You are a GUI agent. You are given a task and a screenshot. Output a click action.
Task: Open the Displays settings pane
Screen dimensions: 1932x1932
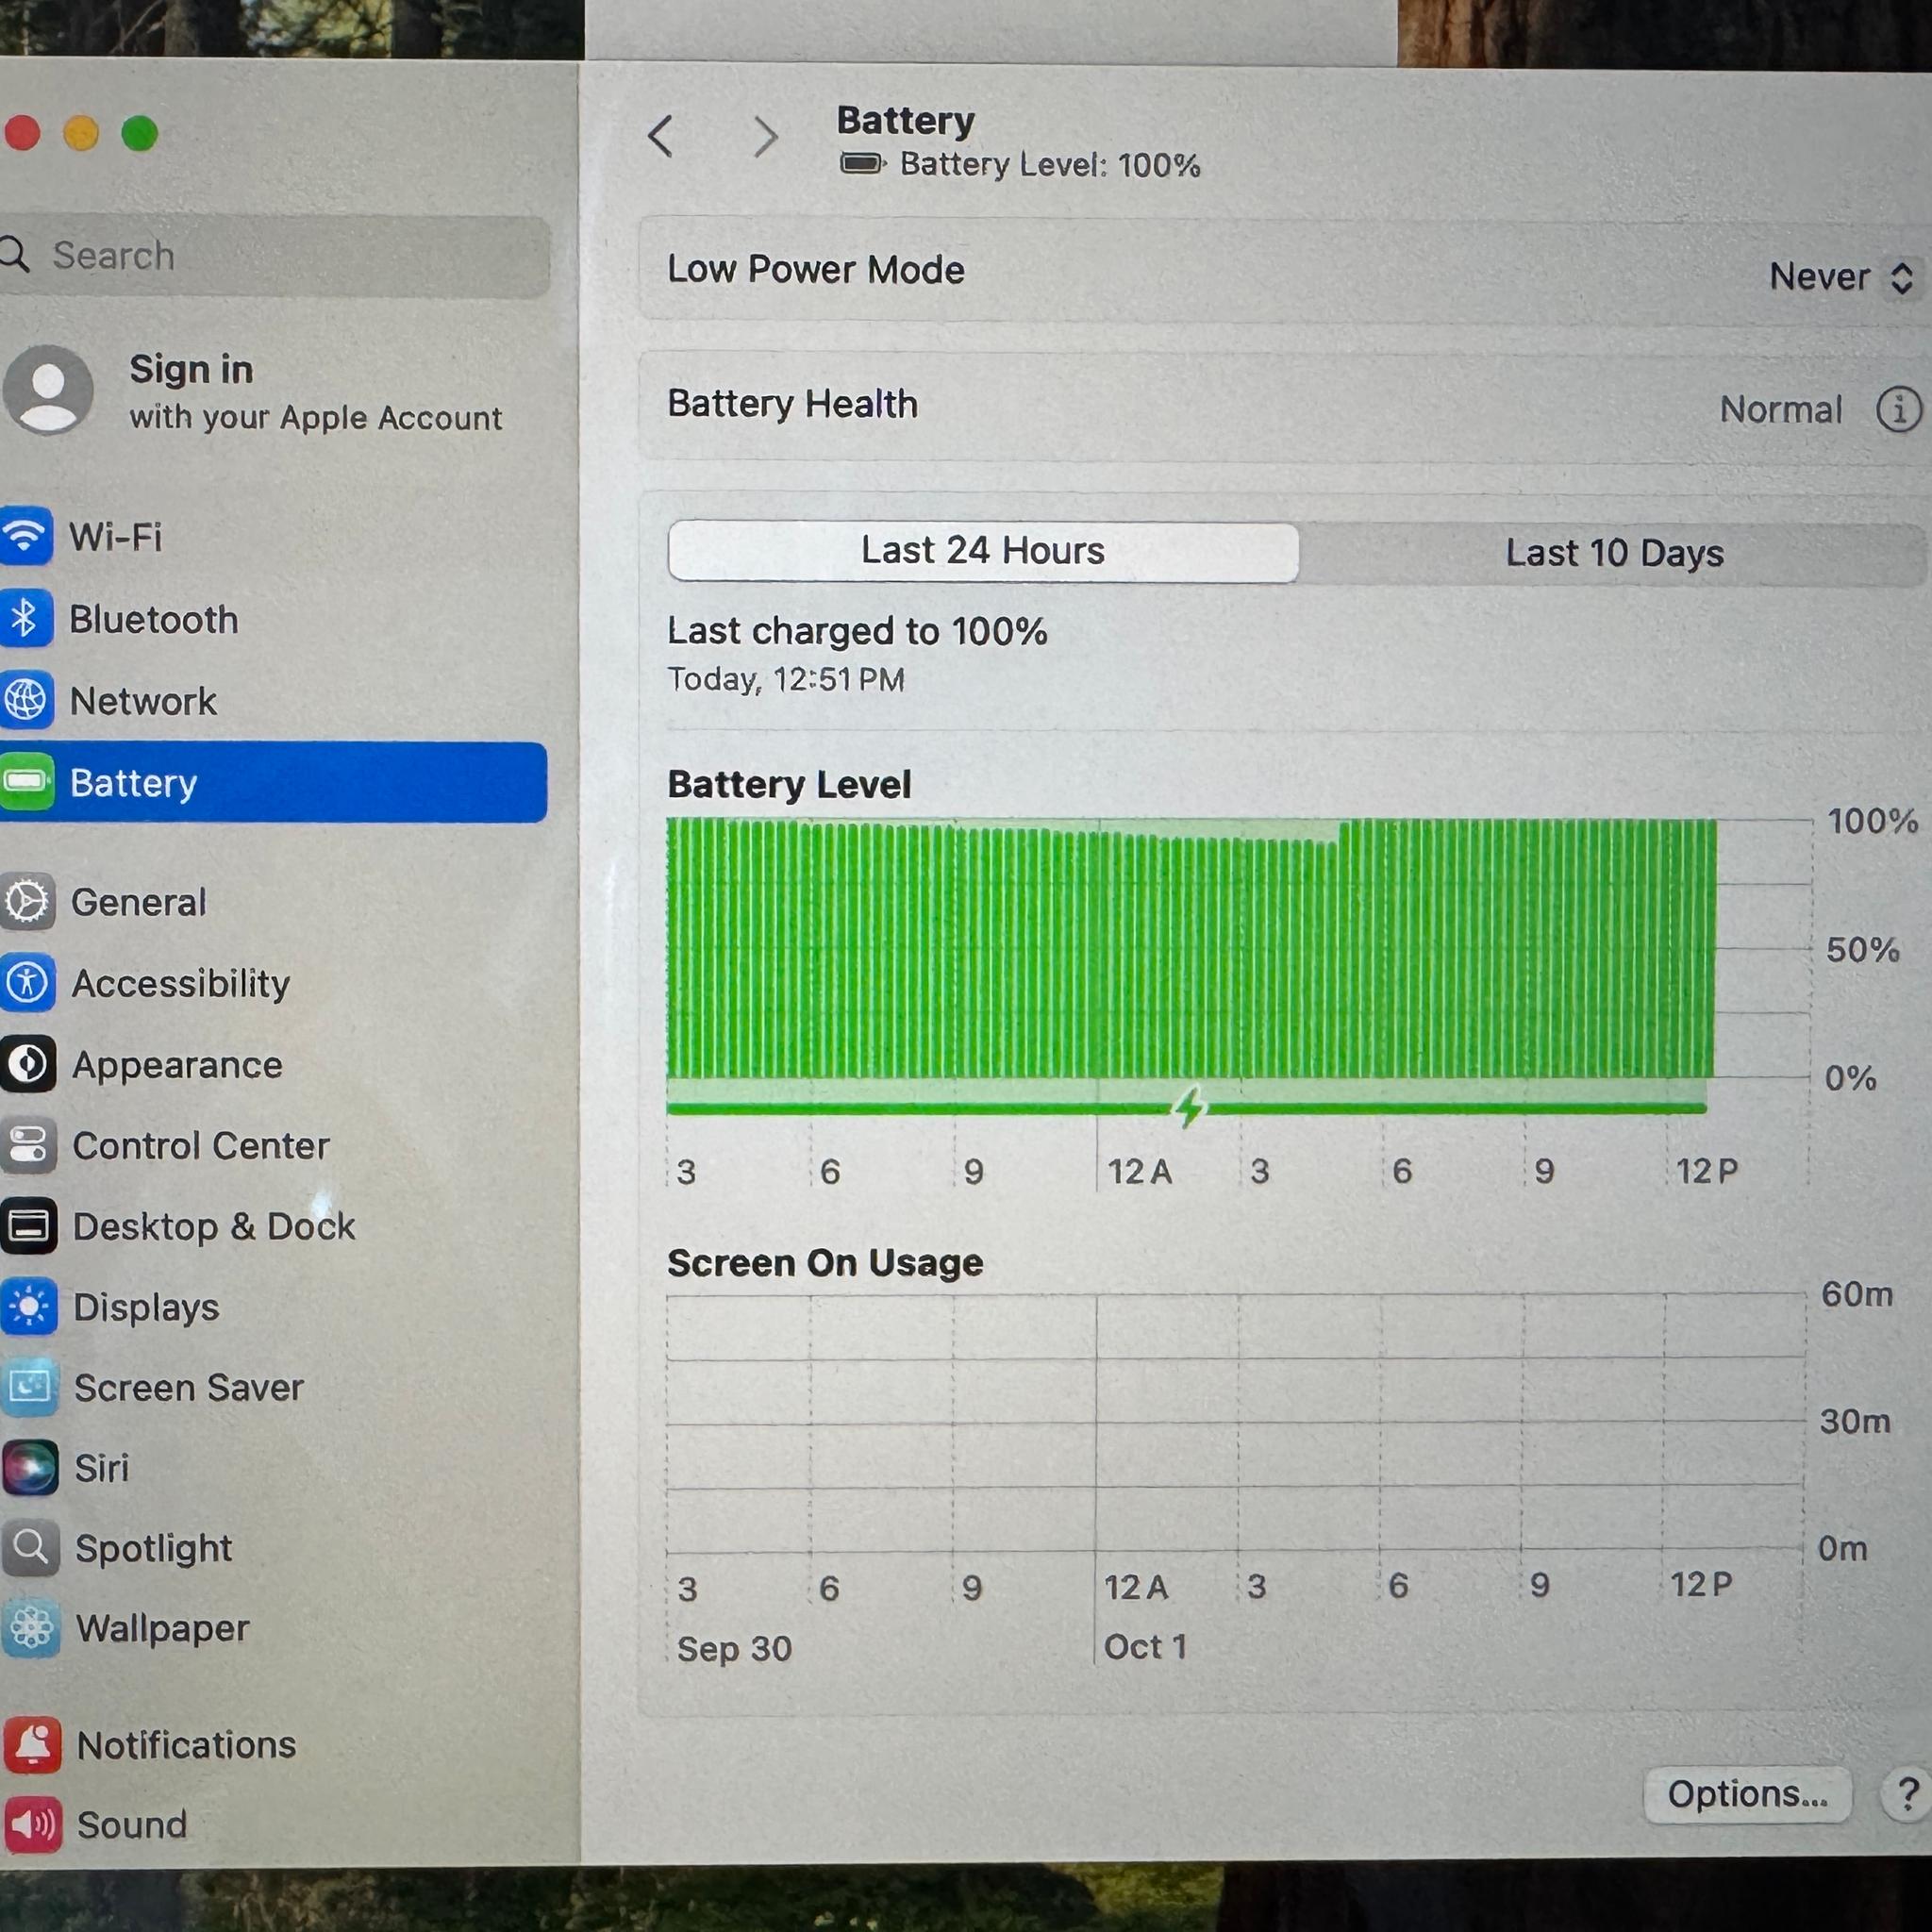tap(272, 1307)
